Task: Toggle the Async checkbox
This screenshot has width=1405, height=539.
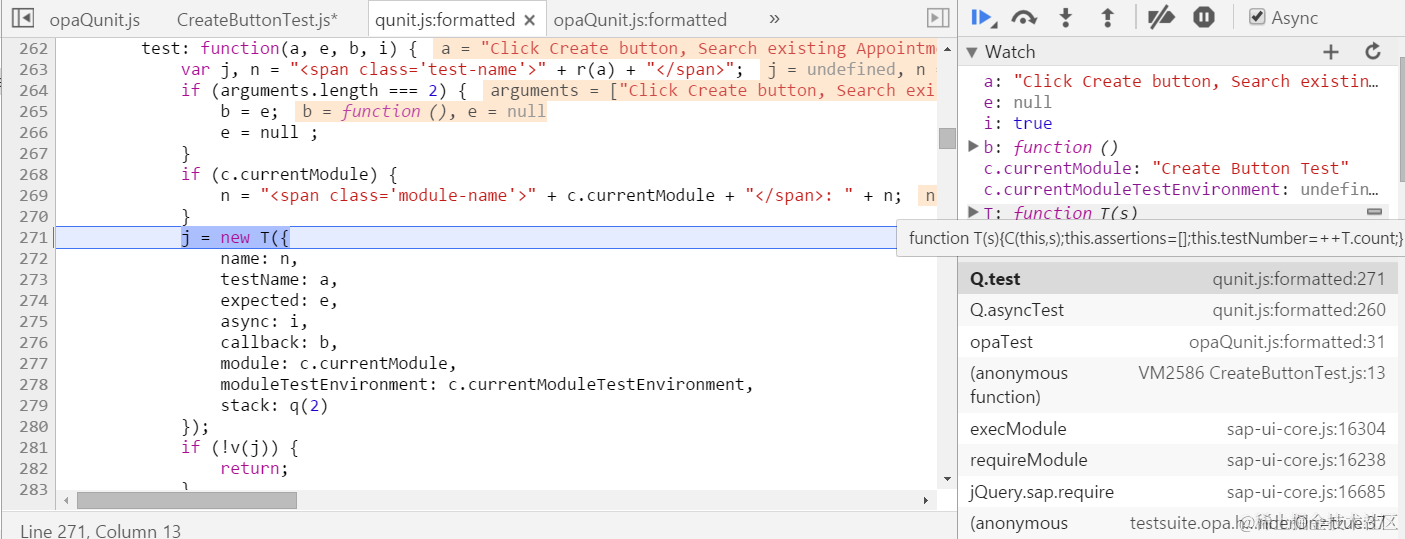Action: tap(1257, 17)
